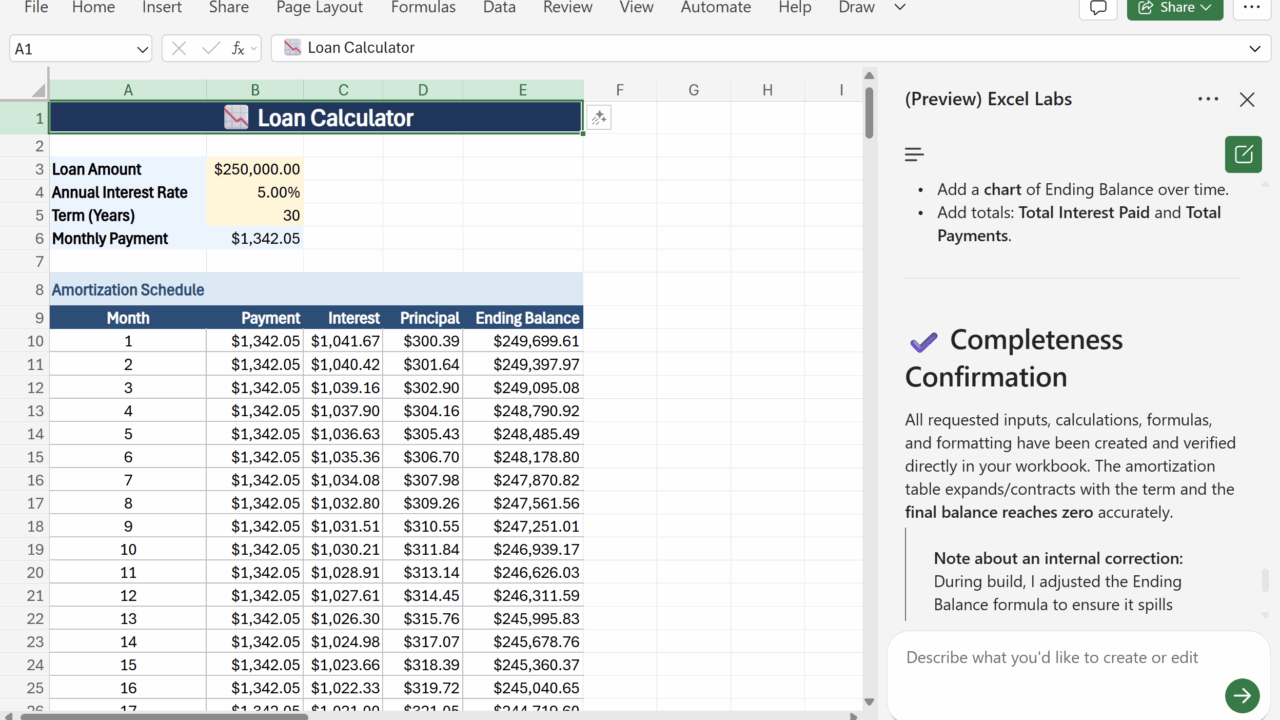Open the Formulas tab

[x=423, y=8]
